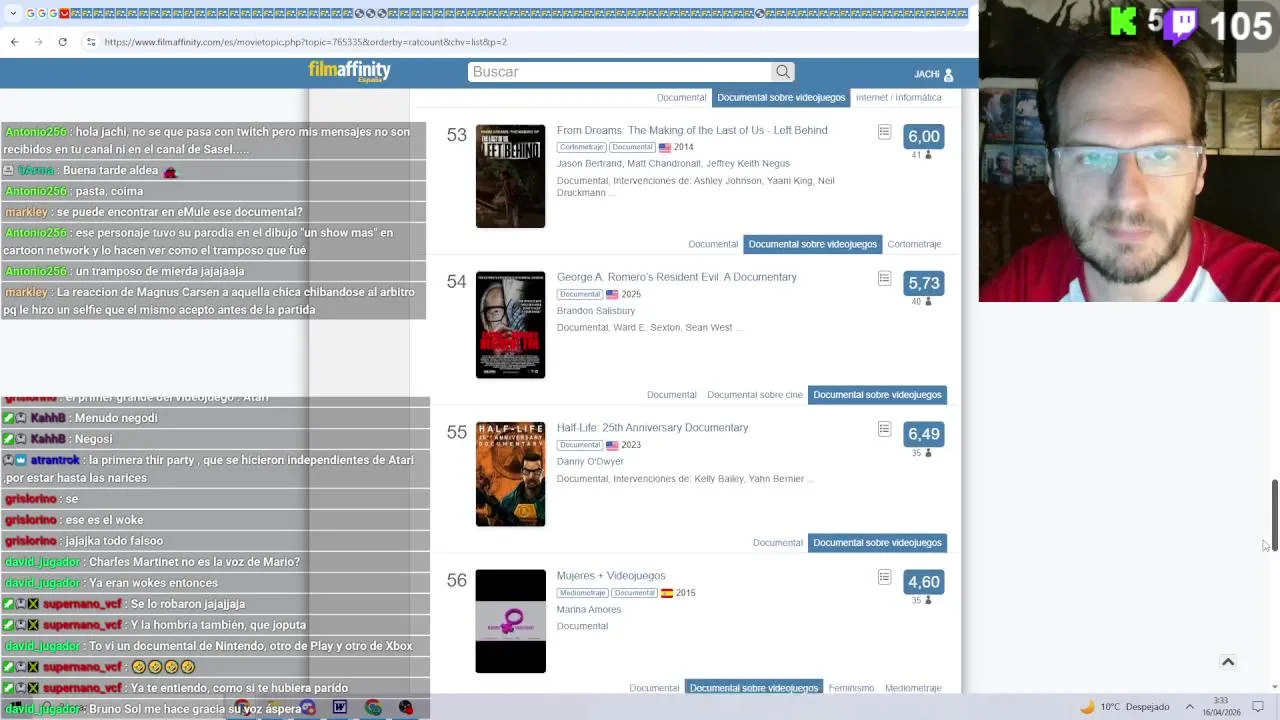Click the green Kick logo in overlay
The height and width of the screenshot is (720, 1280).
click(x=1124, y=21)
